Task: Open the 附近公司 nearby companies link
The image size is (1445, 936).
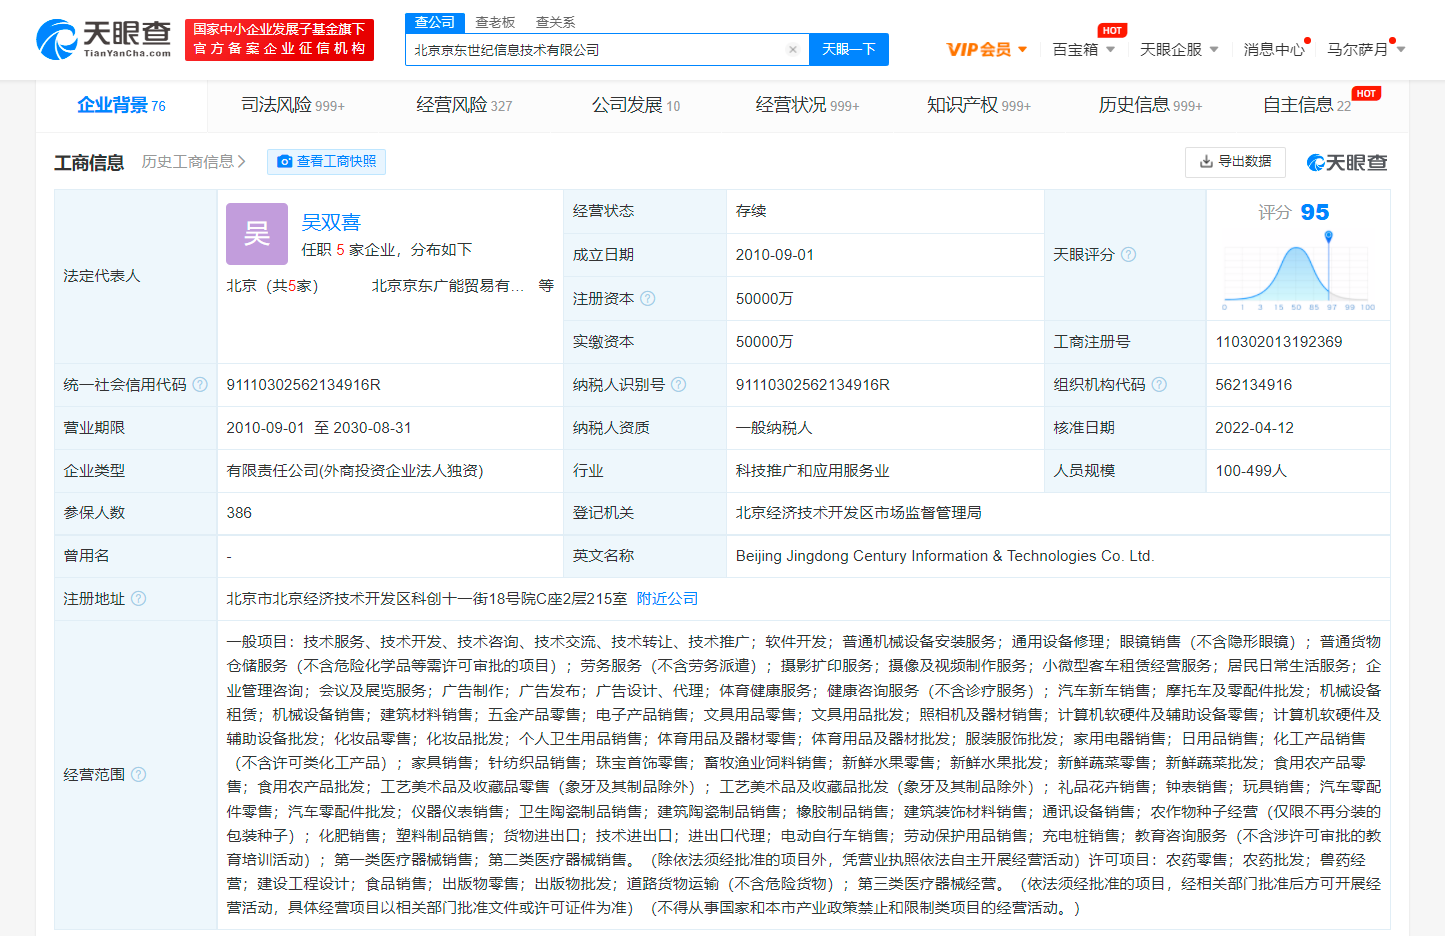Action: [667, 598]
